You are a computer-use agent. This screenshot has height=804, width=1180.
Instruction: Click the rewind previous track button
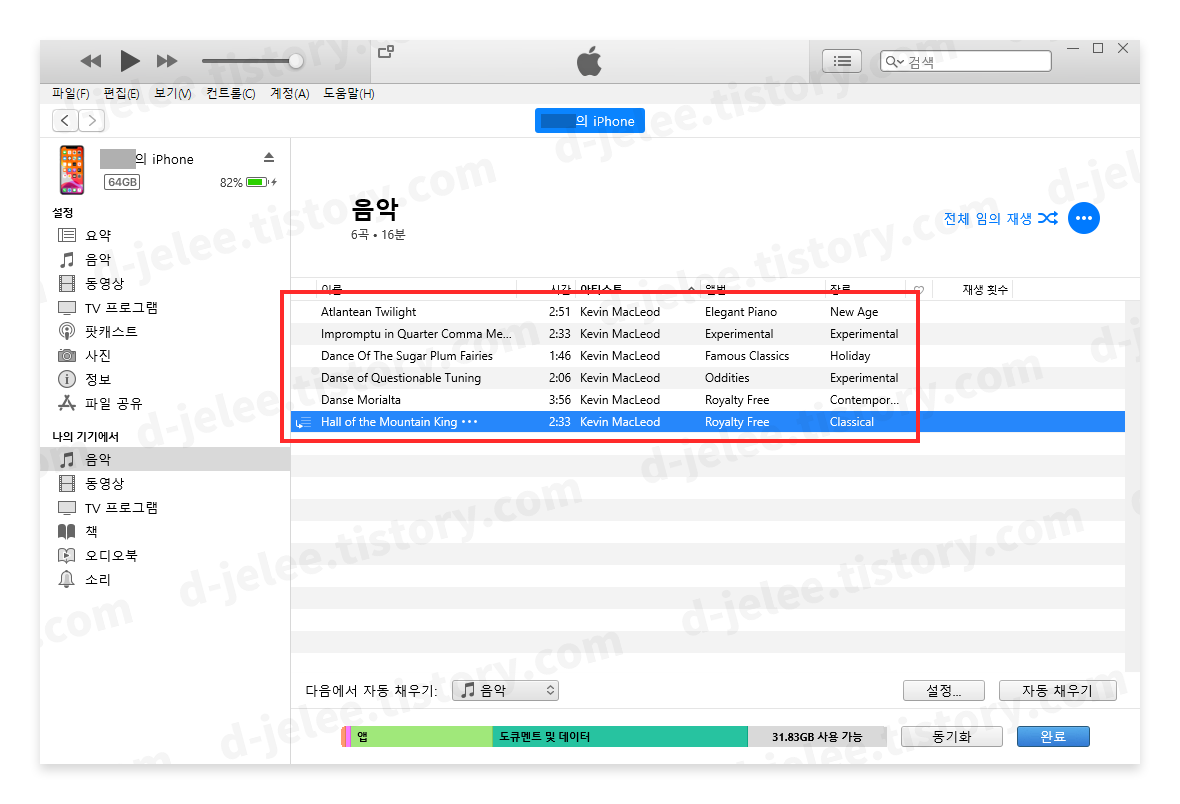(91, 61)
